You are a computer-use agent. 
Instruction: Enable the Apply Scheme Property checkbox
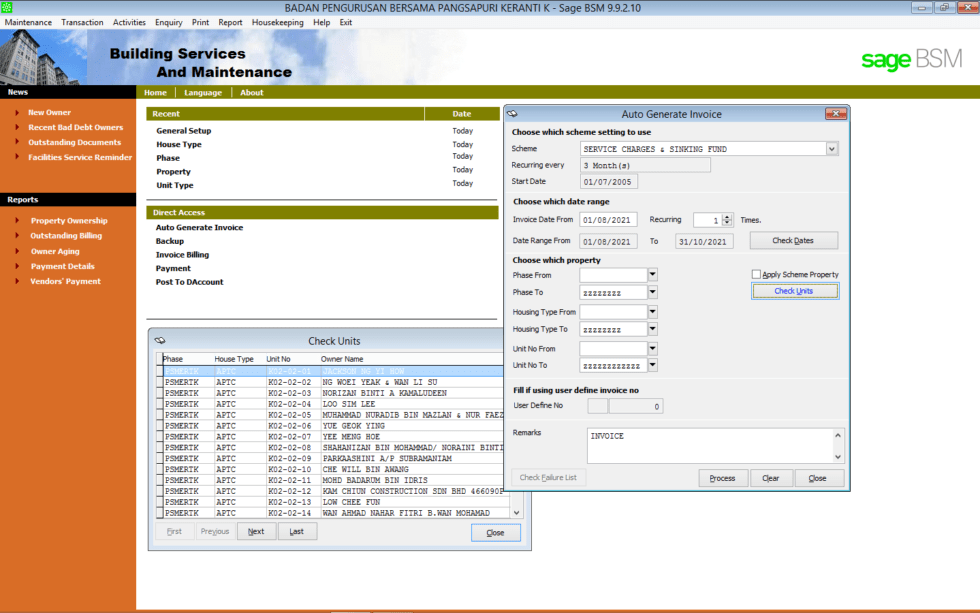pyautogui.click(x=757, y=273)
